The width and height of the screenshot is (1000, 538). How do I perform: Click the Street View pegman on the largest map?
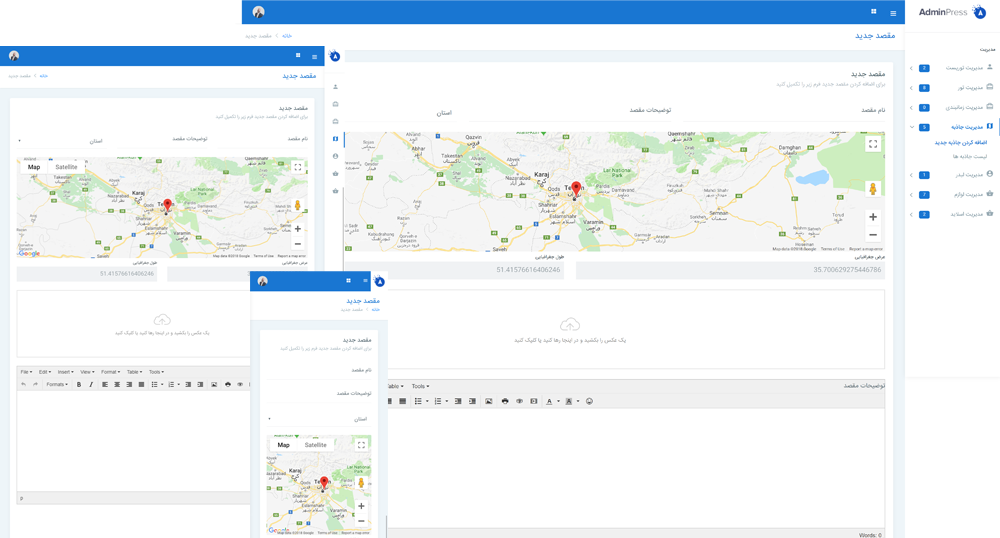click(873, 189)
